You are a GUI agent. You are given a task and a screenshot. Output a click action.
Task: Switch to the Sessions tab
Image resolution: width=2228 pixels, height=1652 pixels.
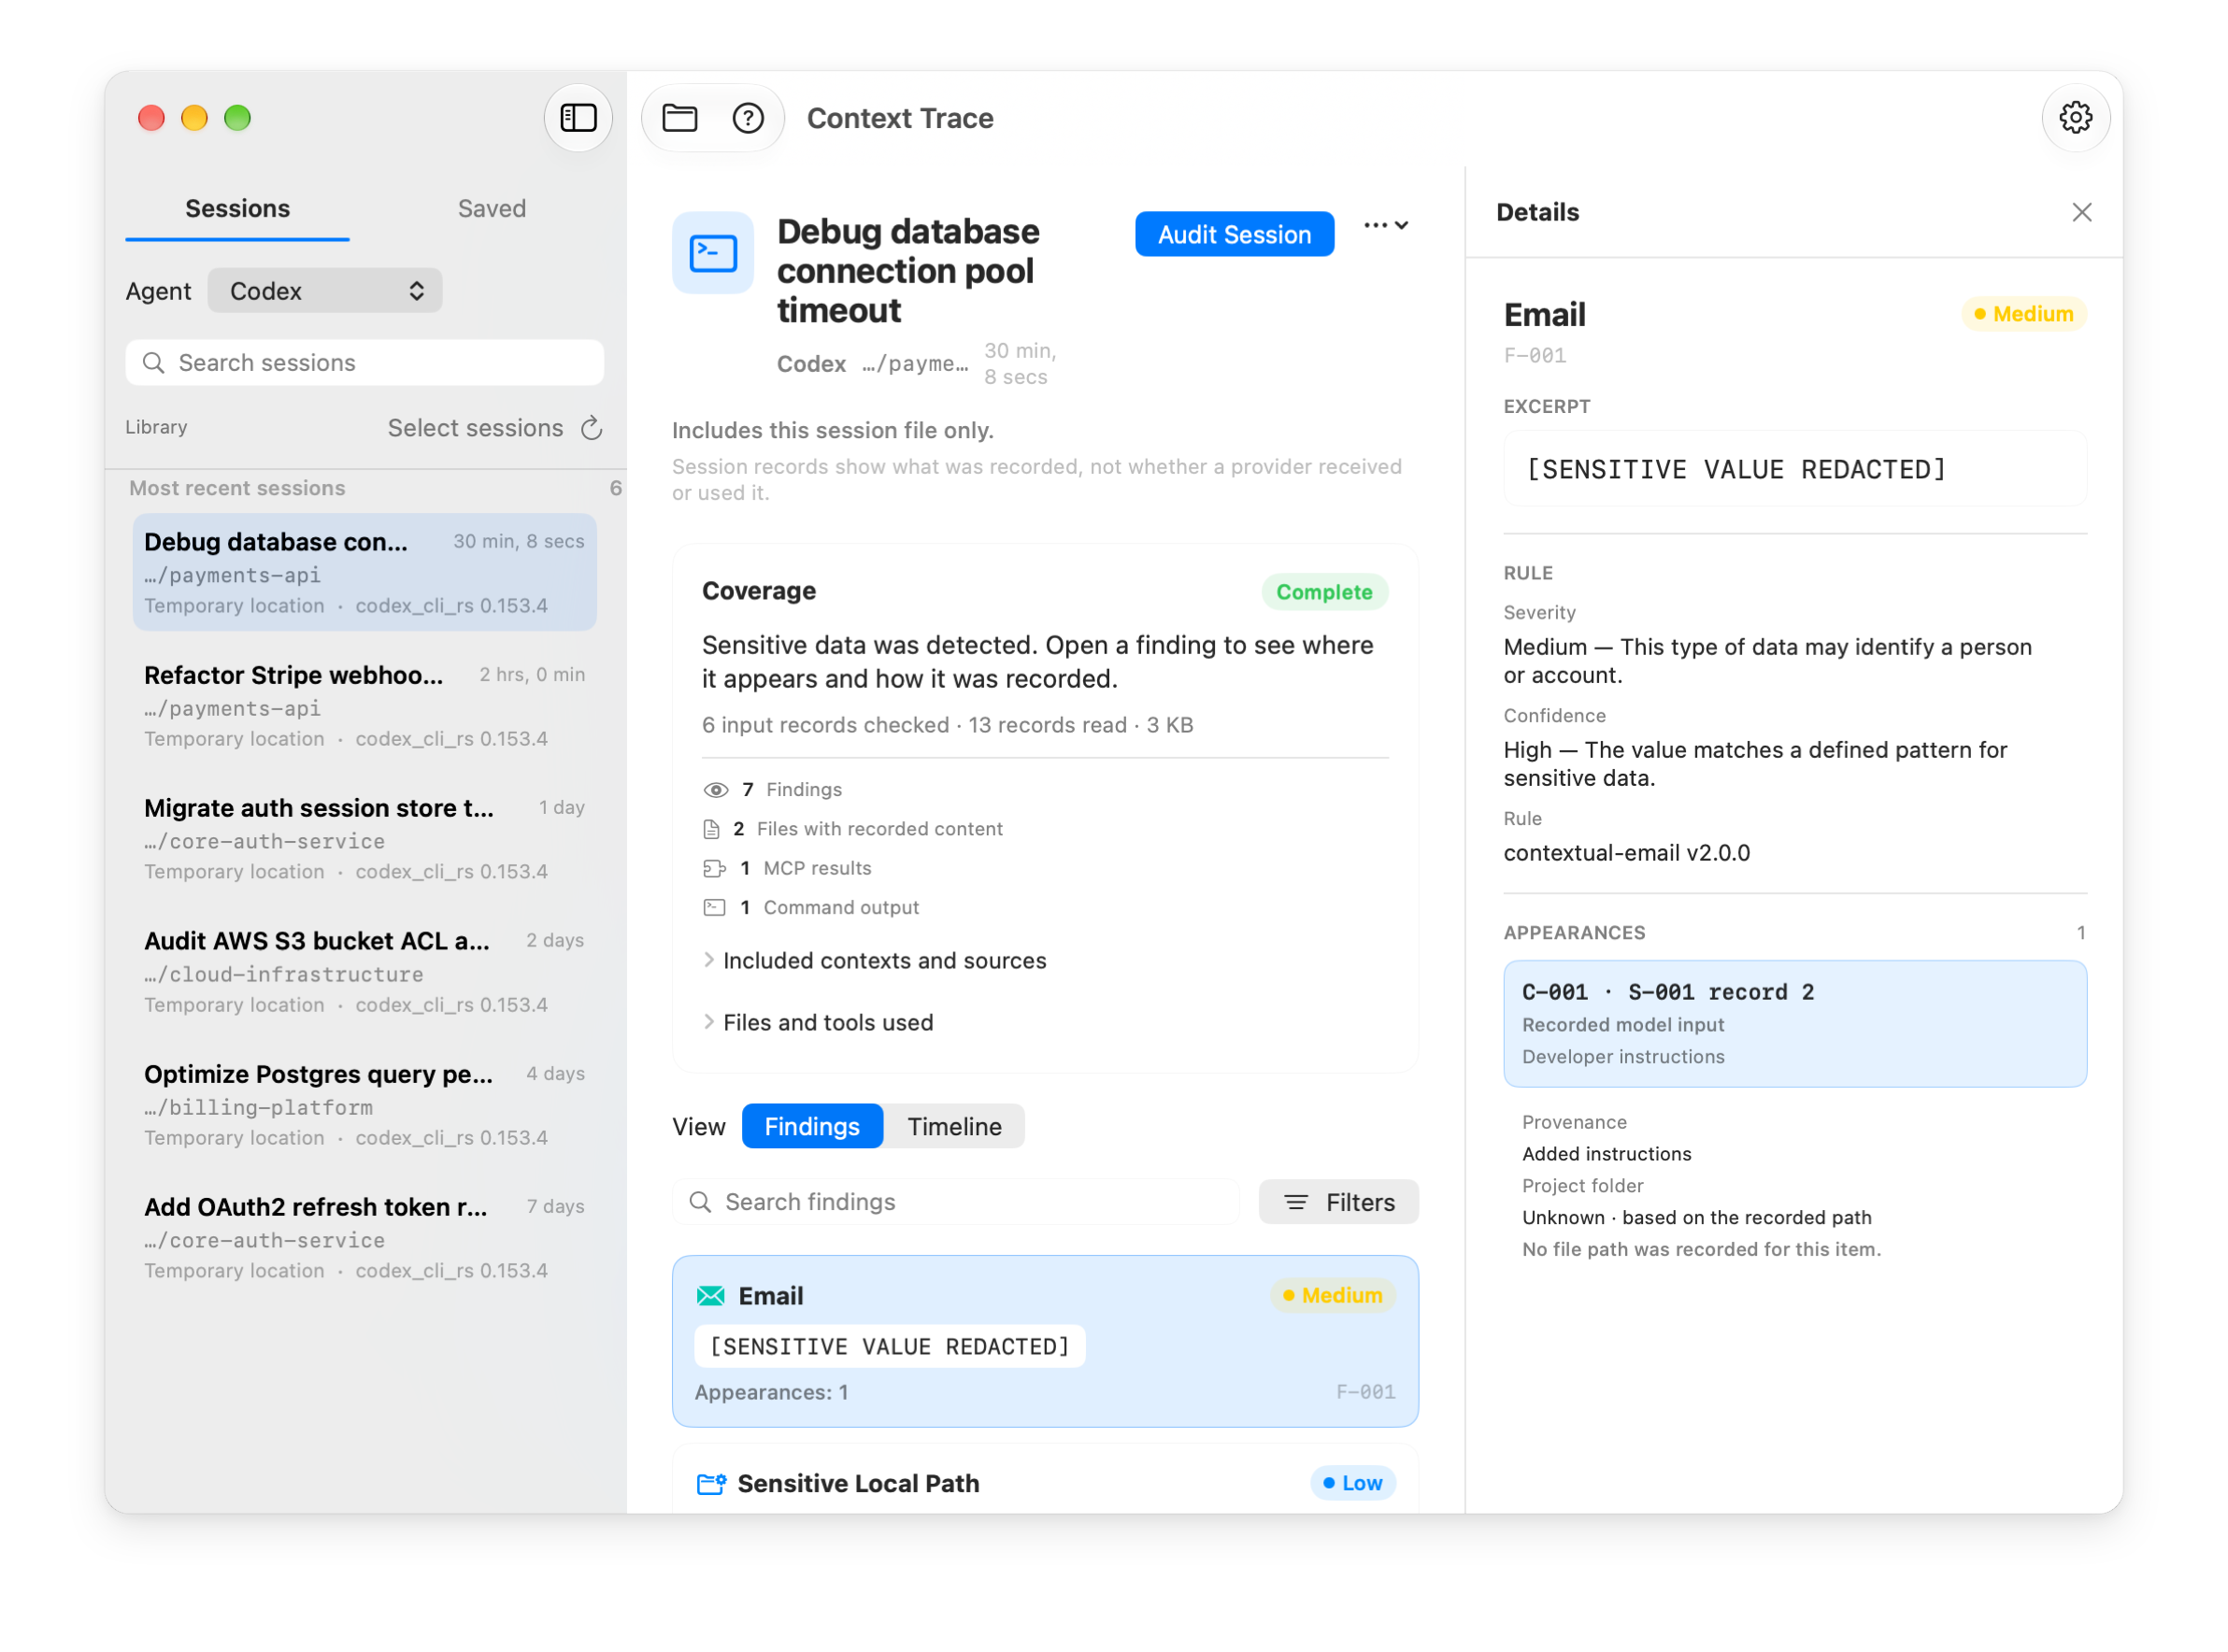click(237, 209)
